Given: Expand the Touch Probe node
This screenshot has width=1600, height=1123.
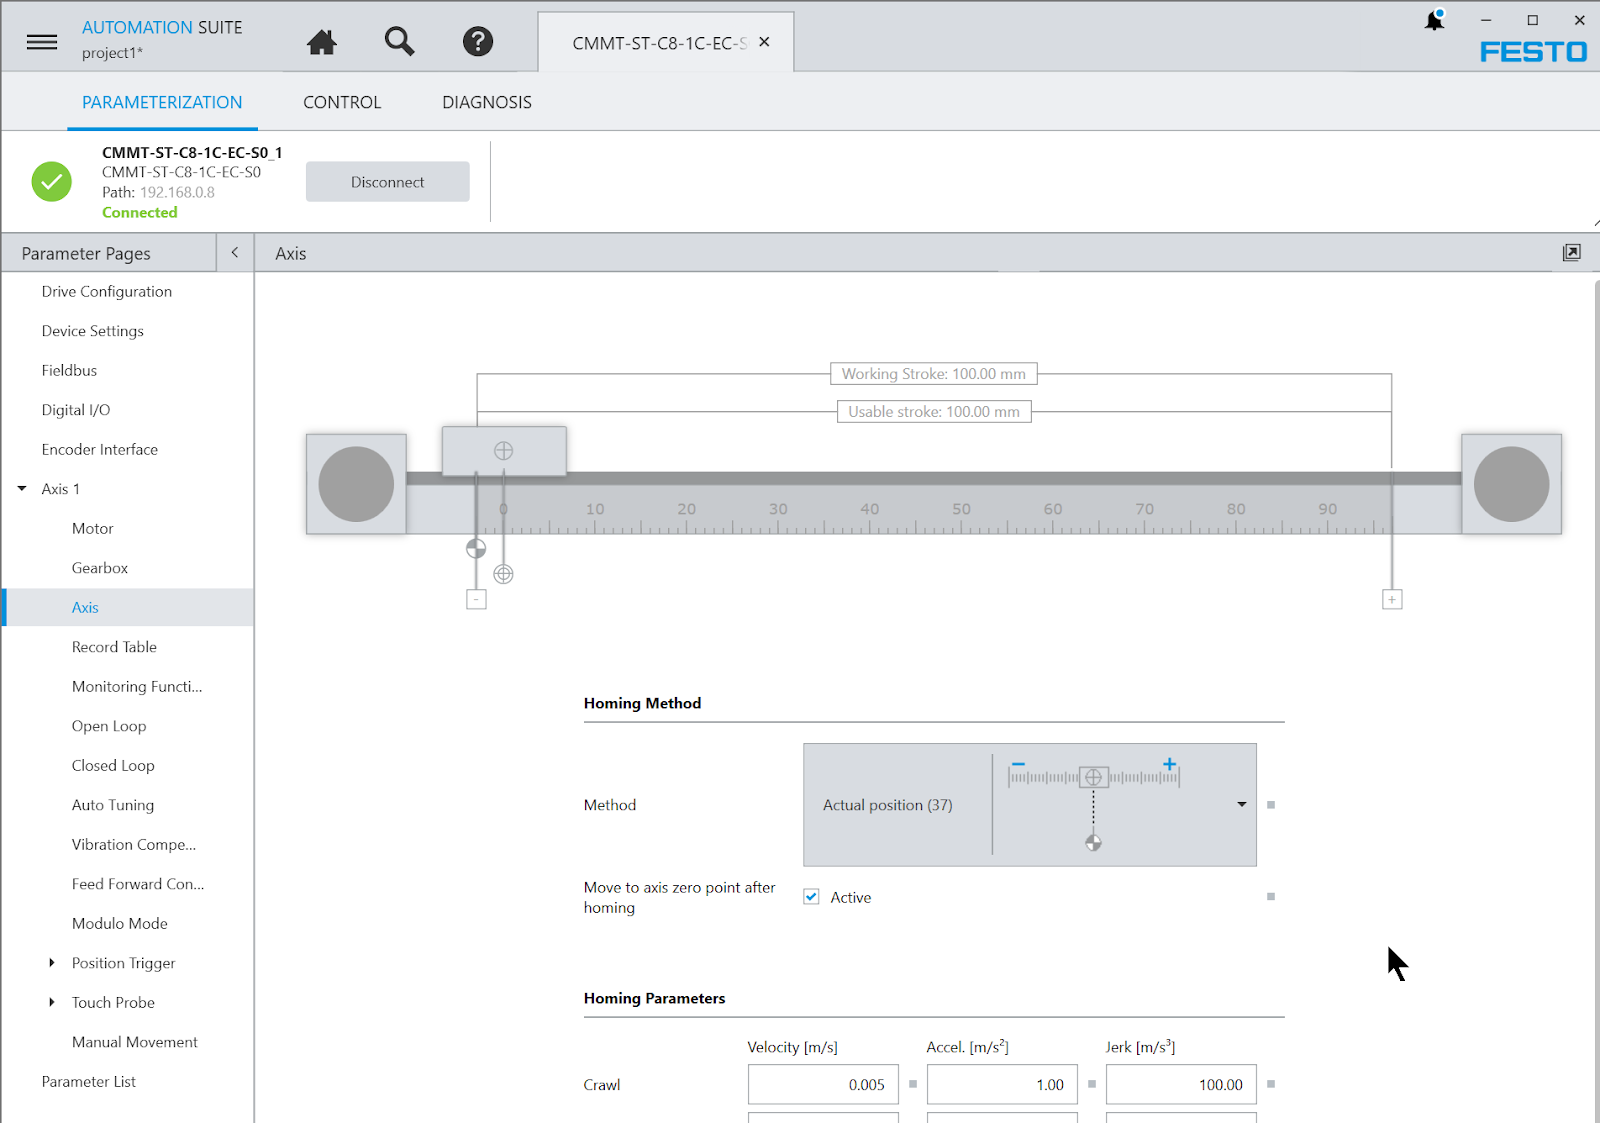Looking at the screenshot, I should coord(52,1002).
